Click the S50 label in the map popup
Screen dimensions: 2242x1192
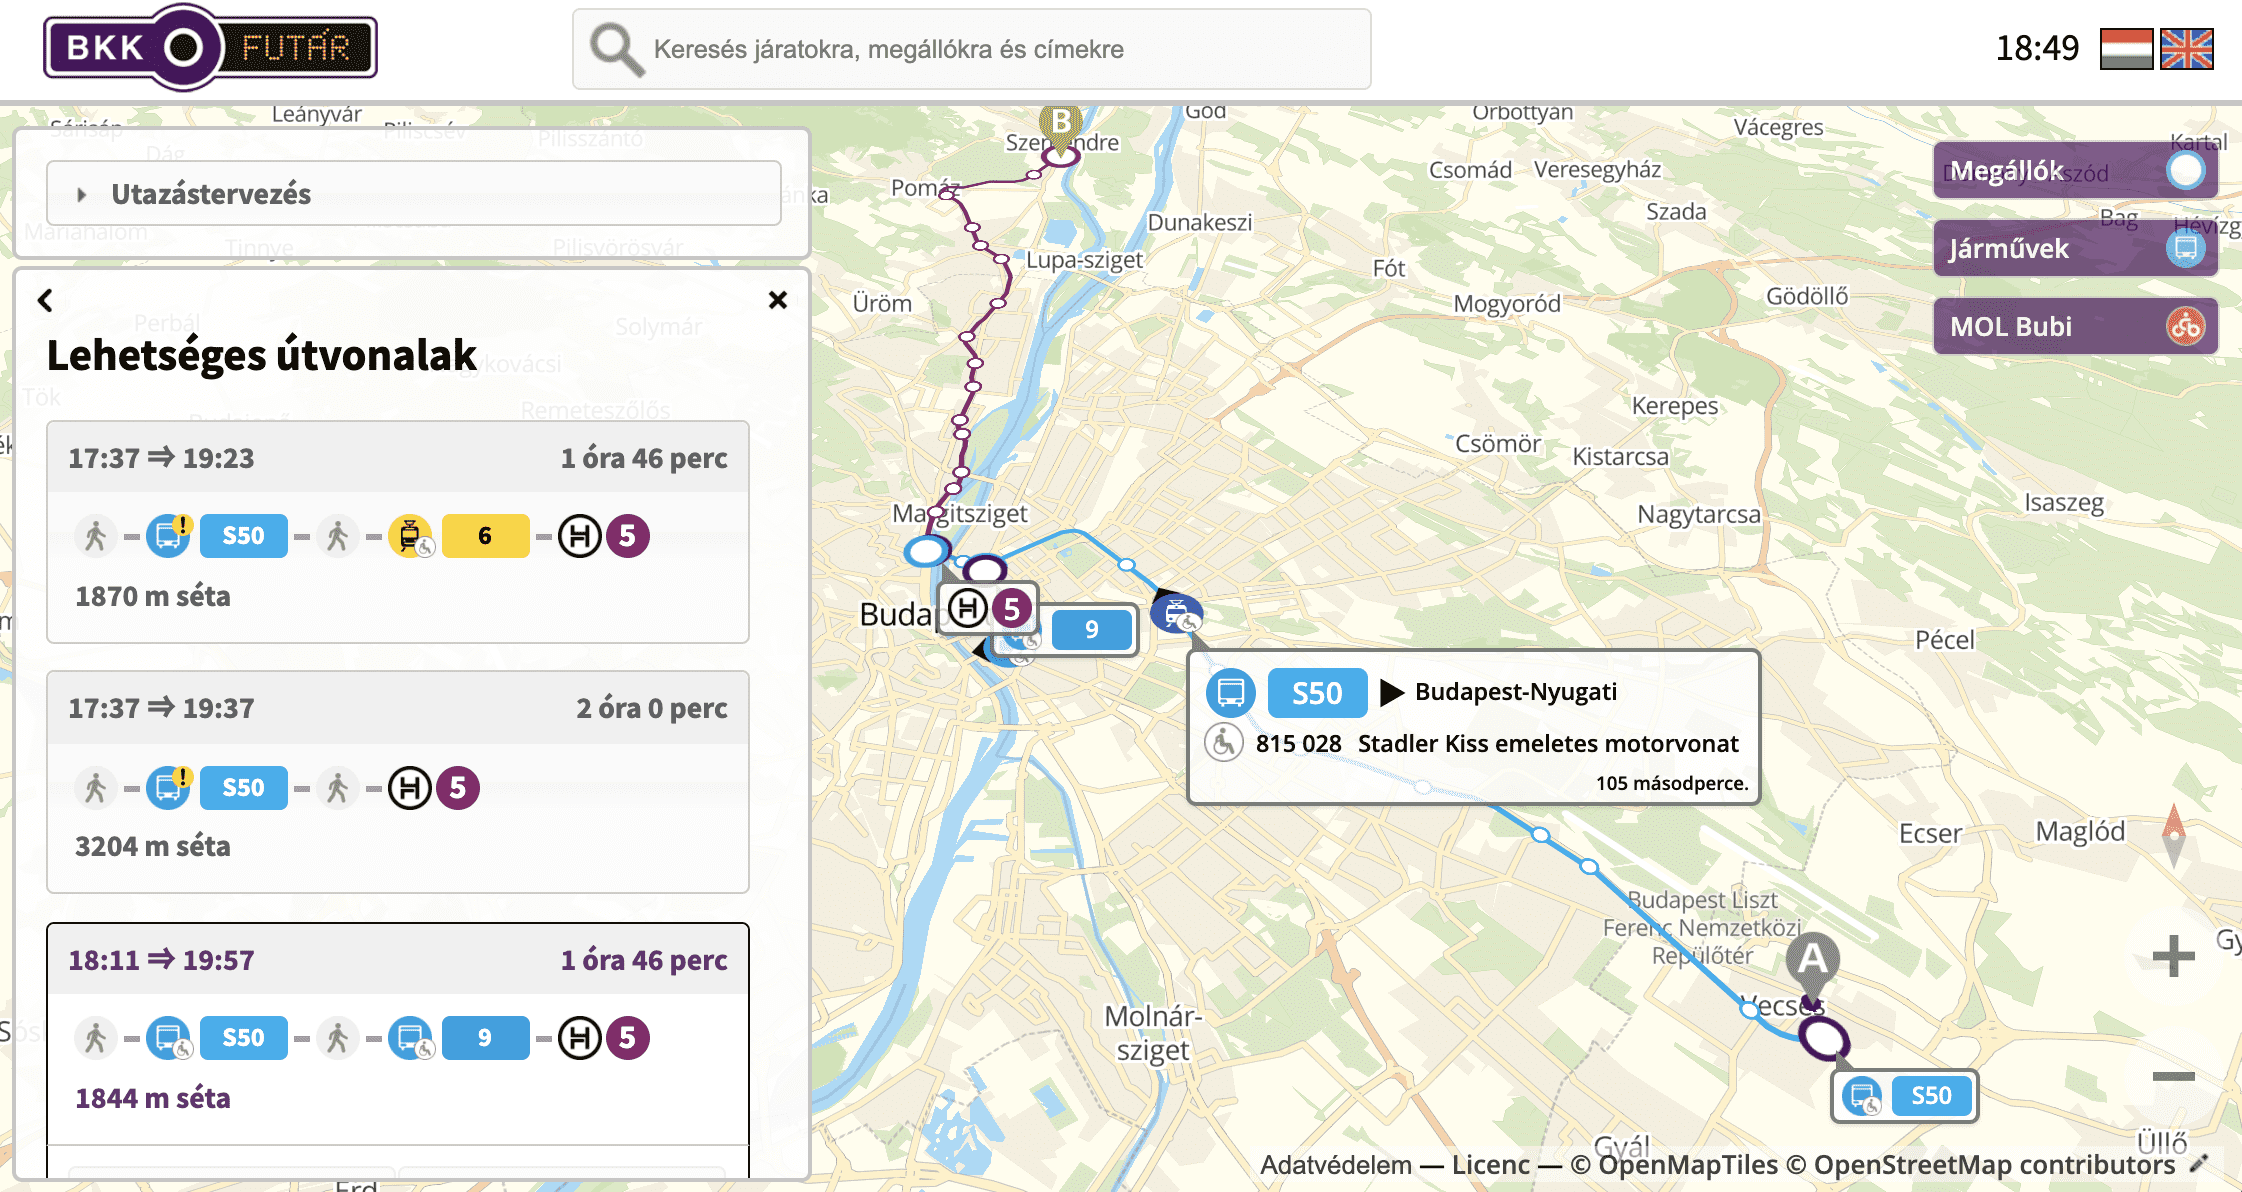point(1317,693)
